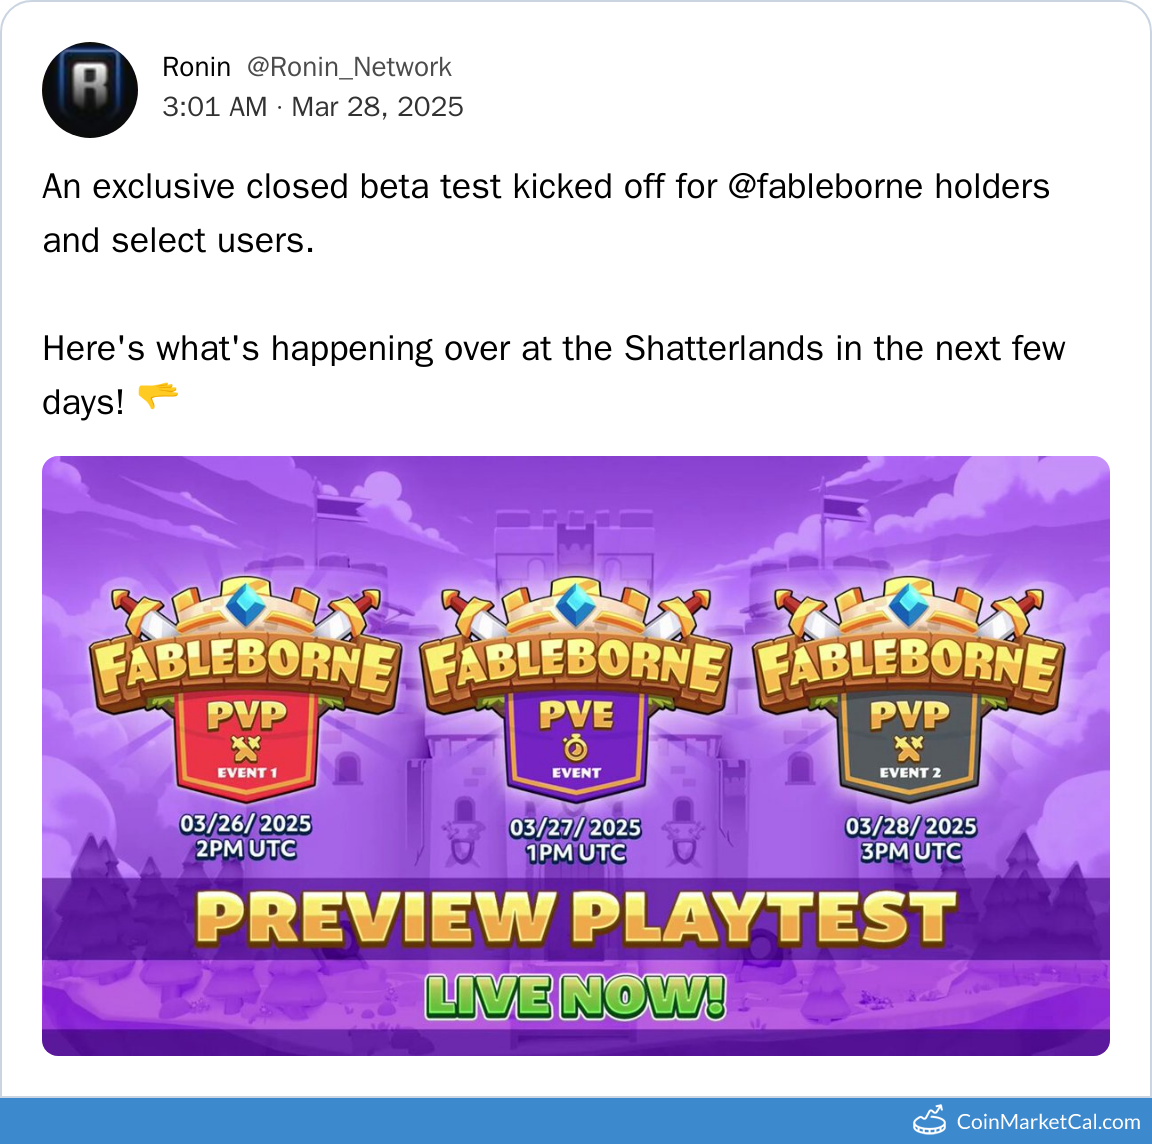Image resolution: width=1152 pixels, height=1144 pixels.
Task: Follow the @fableborne mention in the tweet
Action: [824, 187]
